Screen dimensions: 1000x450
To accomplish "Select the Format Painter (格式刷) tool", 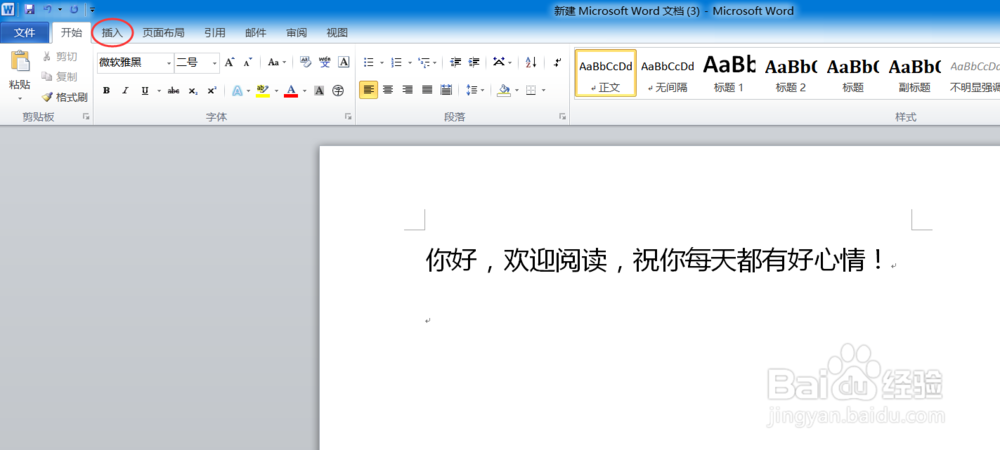I will [x=64, y=97].
